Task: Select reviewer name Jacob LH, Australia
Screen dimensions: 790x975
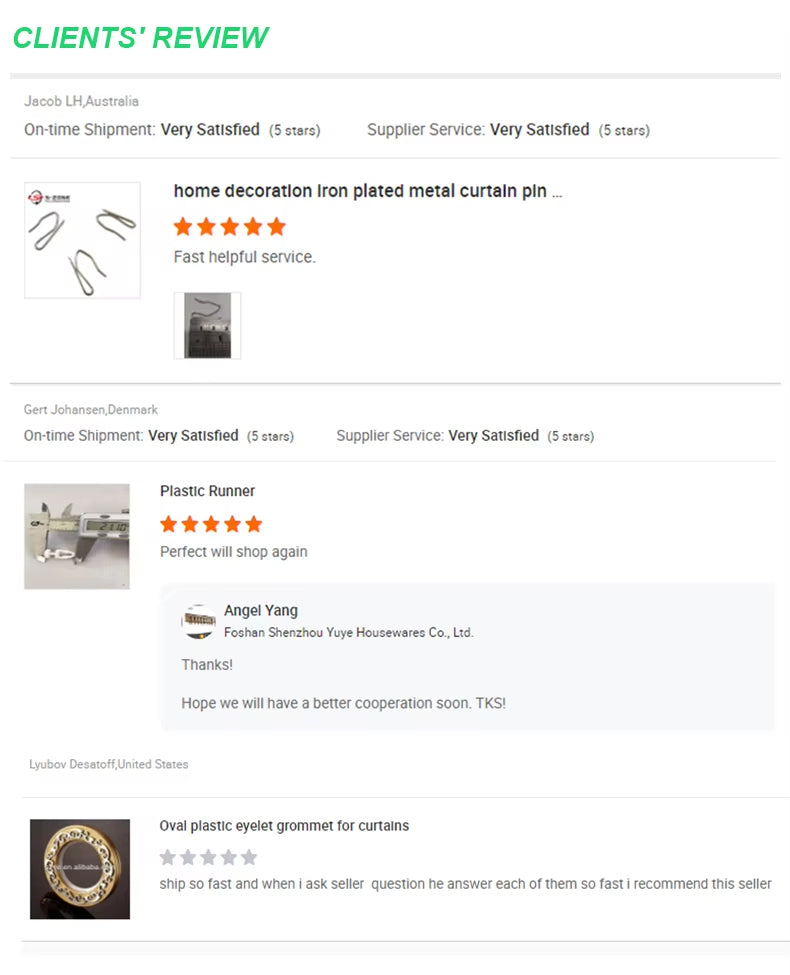Action: [x=81, y=101]
